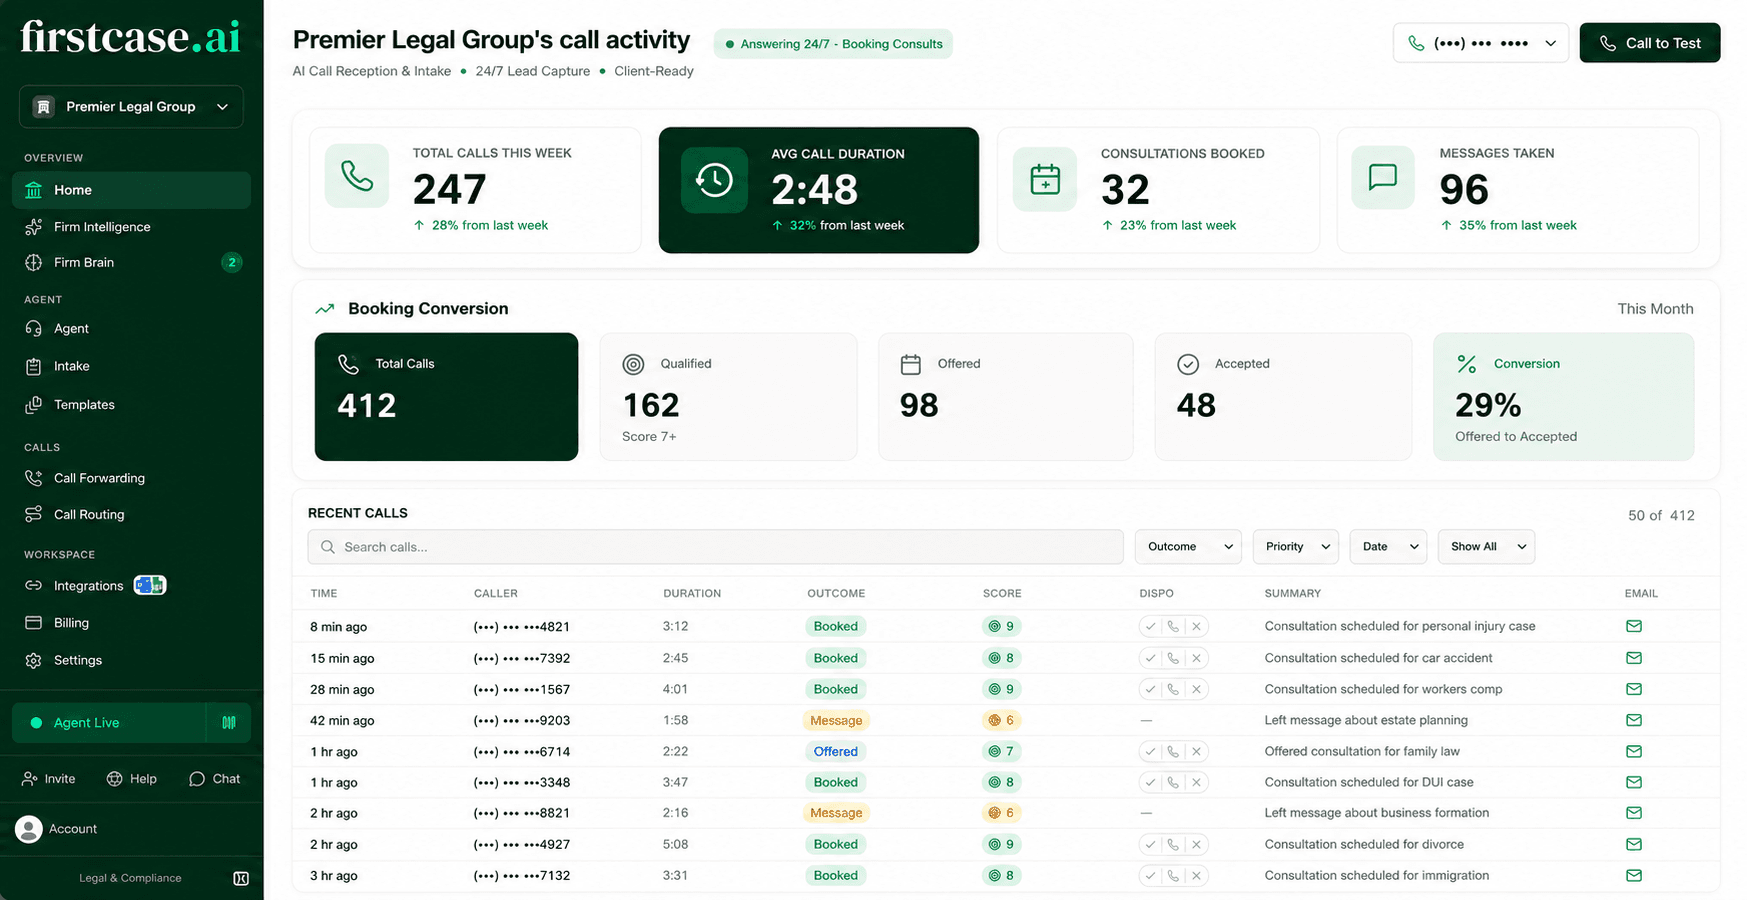This screenshot has height=900, width=1747.
Task: Expand the Premier Legal Group selector
Action: [131, 107]
